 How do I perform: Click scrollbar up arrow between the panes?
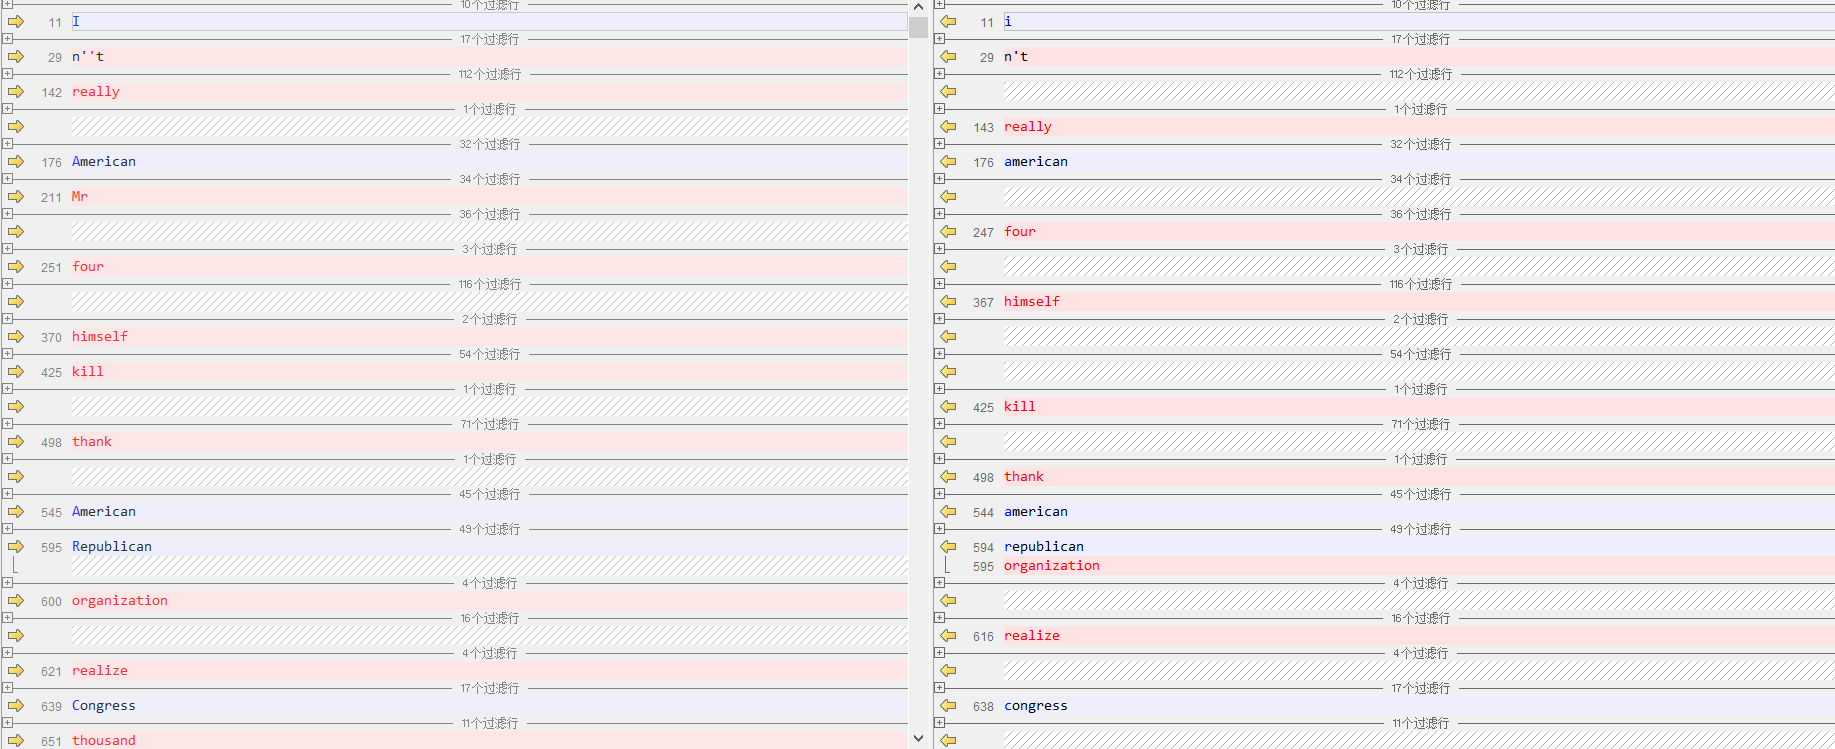point(918,7)
